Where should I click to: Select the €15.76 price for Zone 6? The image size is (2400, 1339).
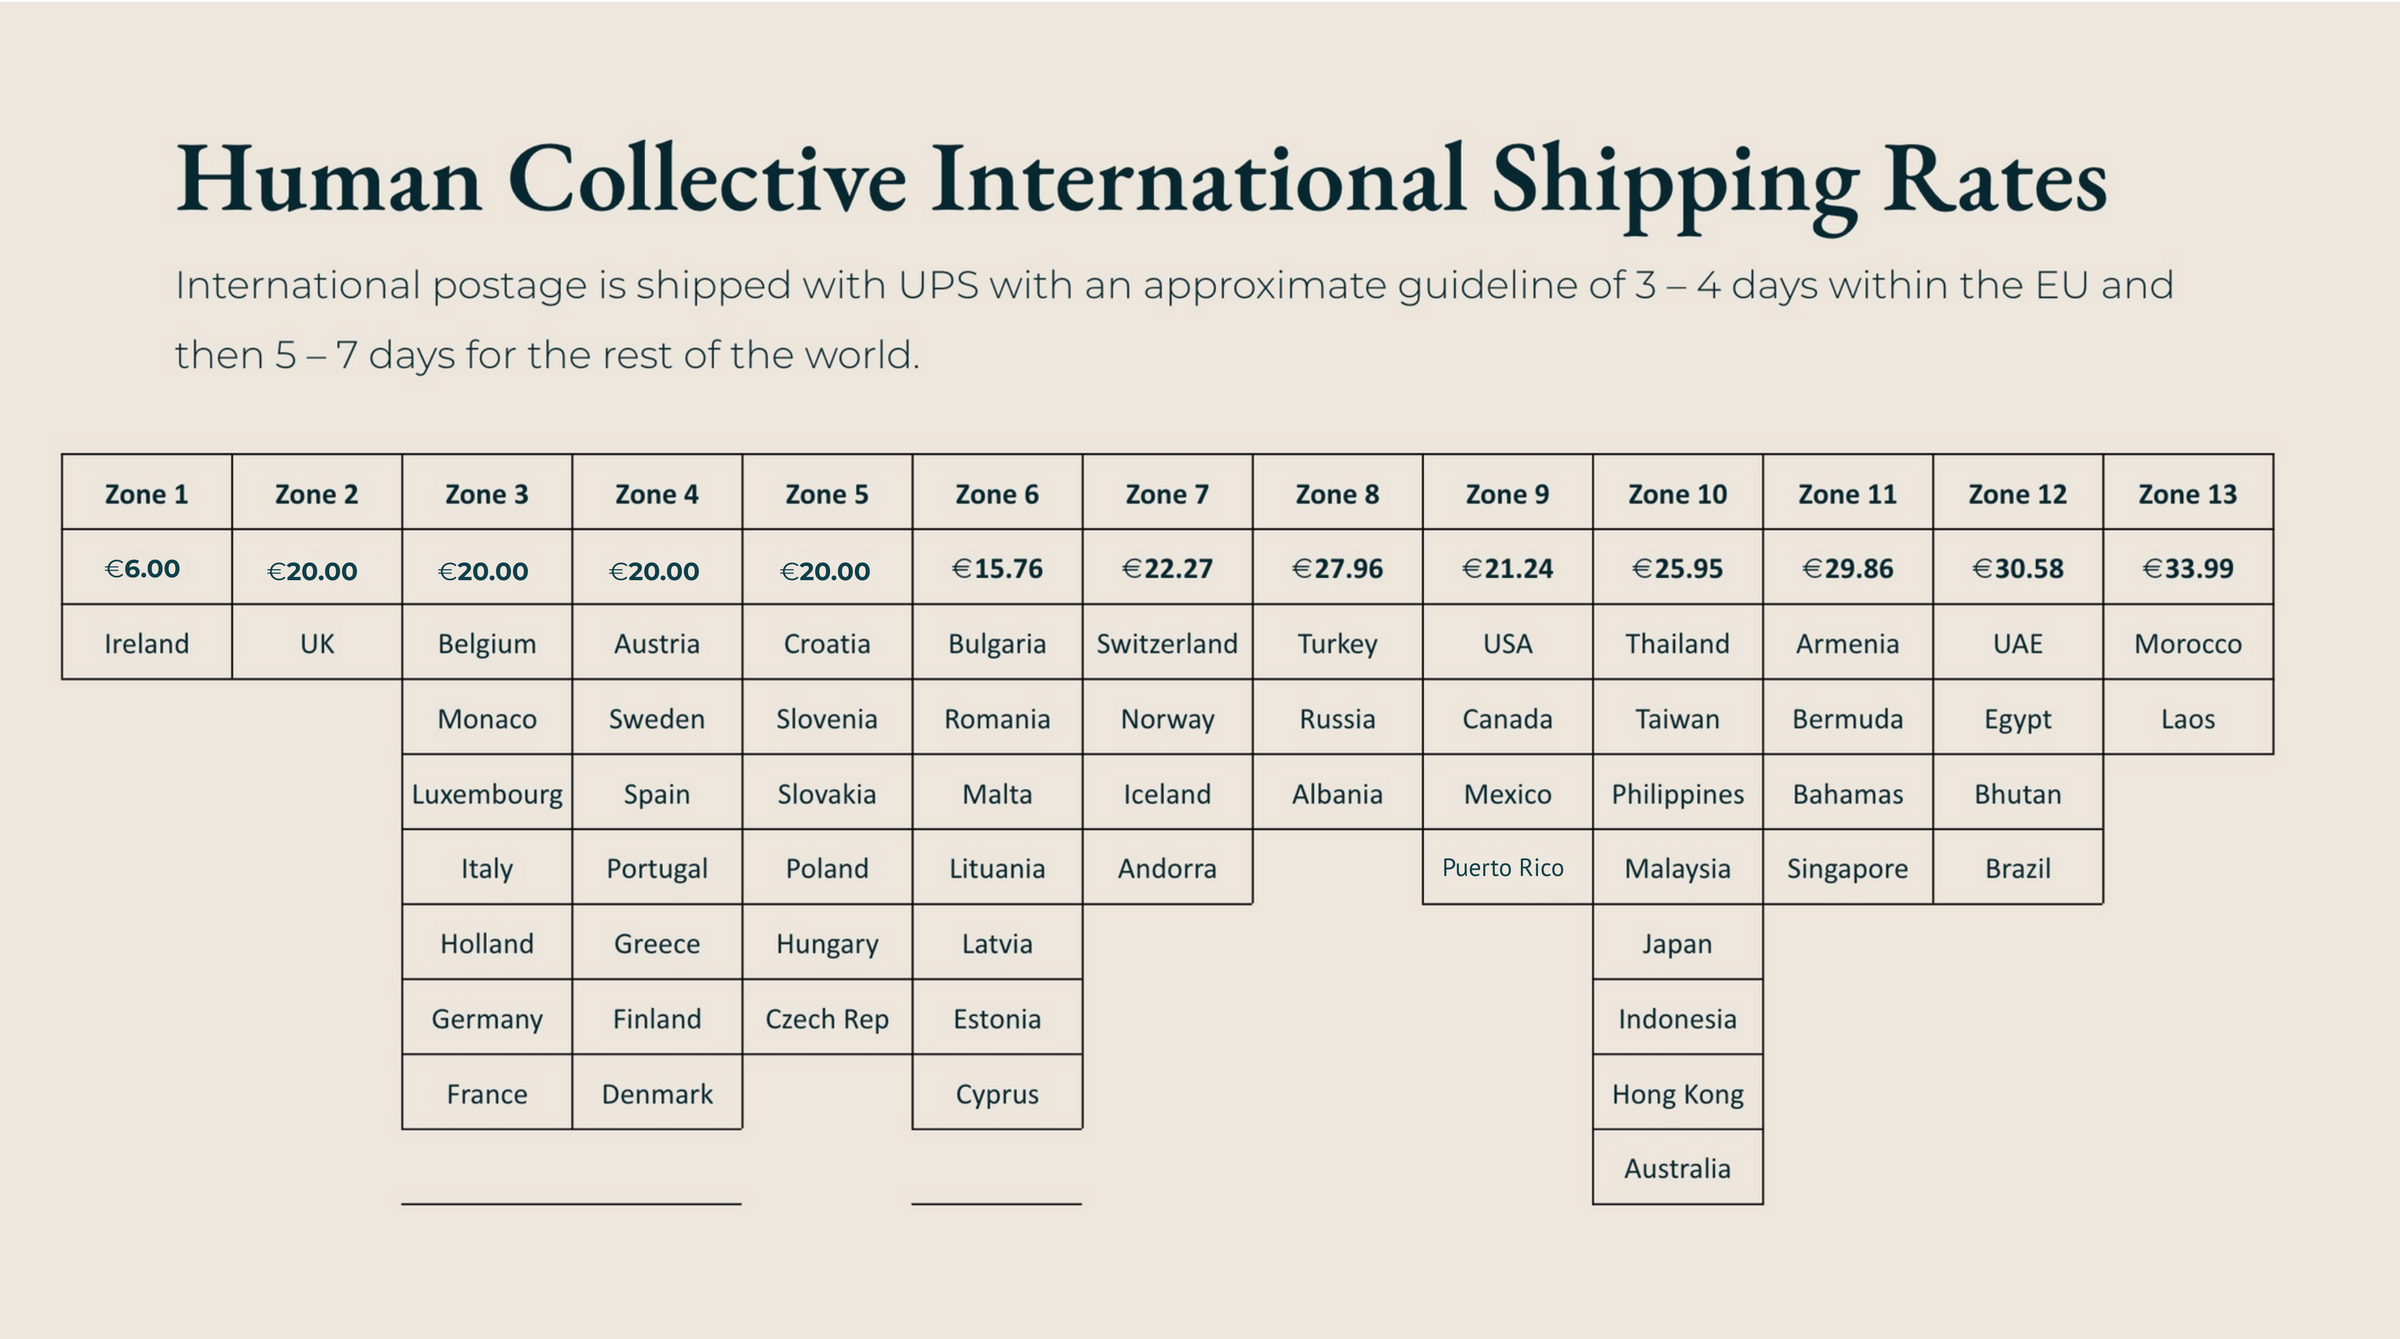click(997, 568)
